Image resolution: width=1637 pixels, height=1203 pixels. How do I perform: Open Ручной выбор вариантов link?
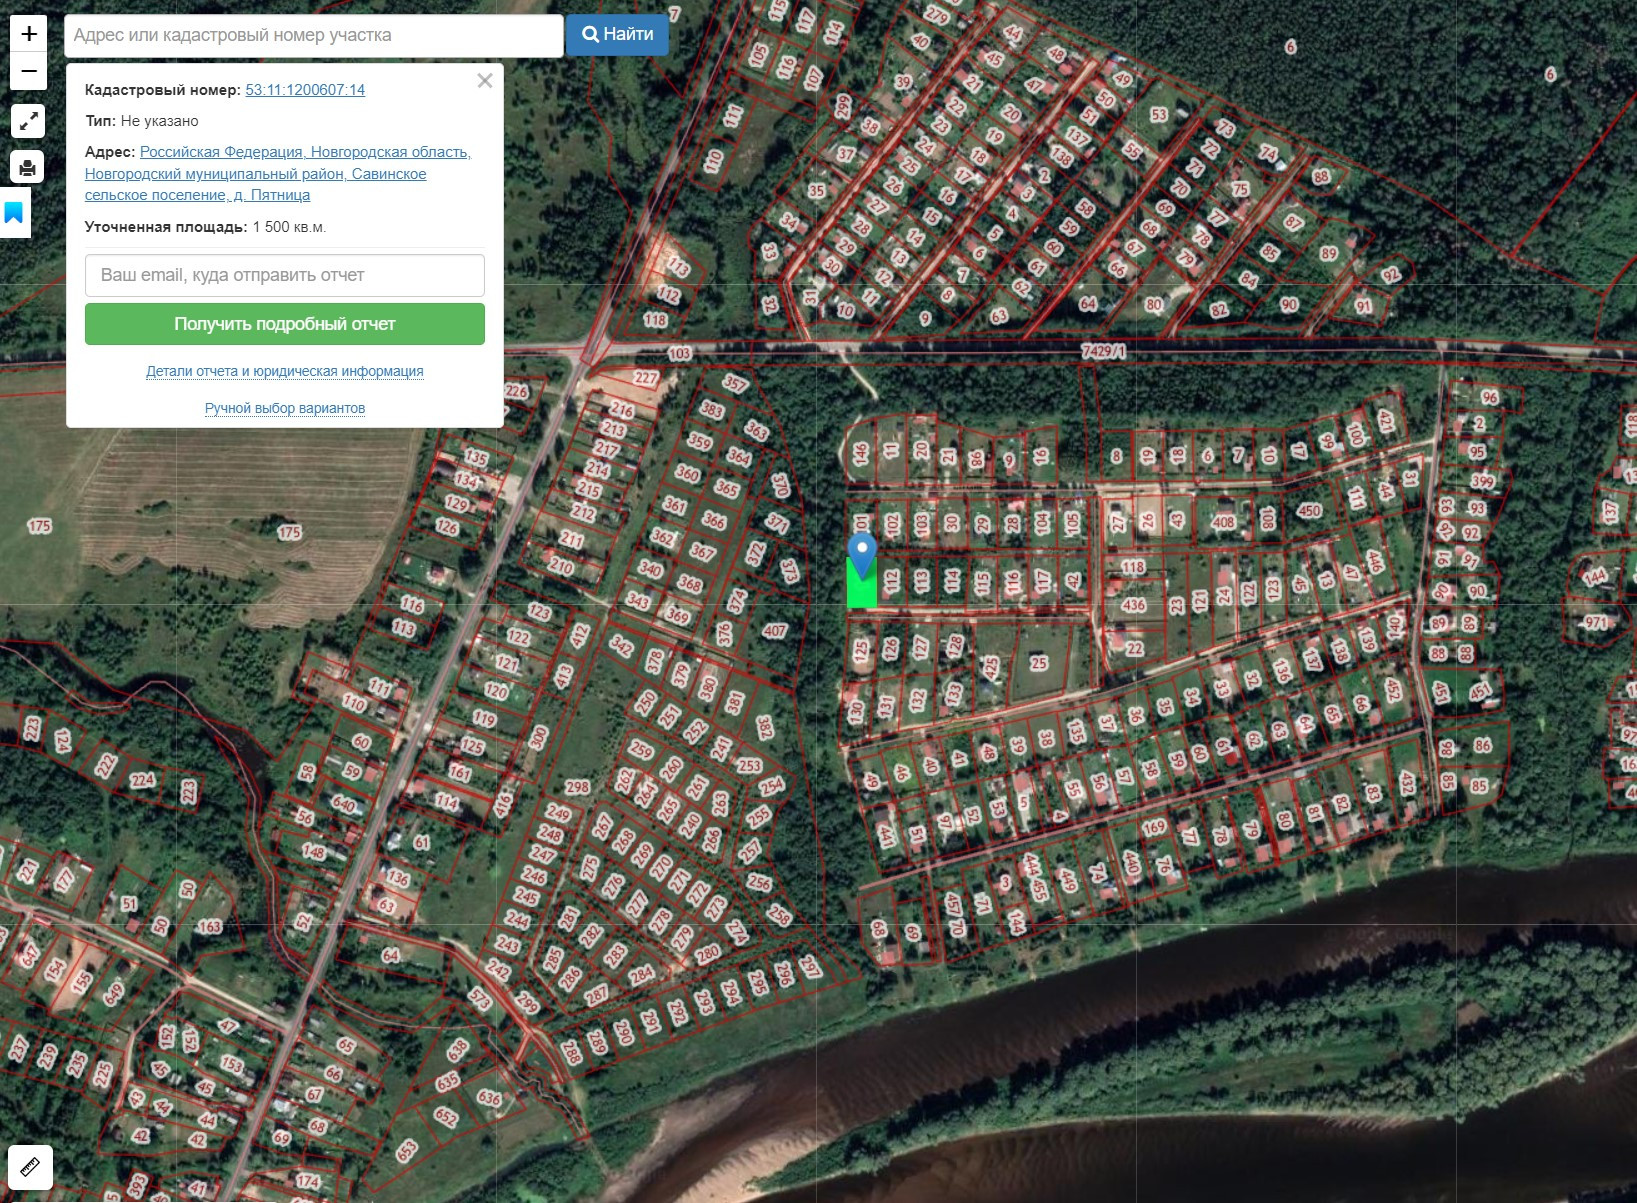[x=285, y=408]
